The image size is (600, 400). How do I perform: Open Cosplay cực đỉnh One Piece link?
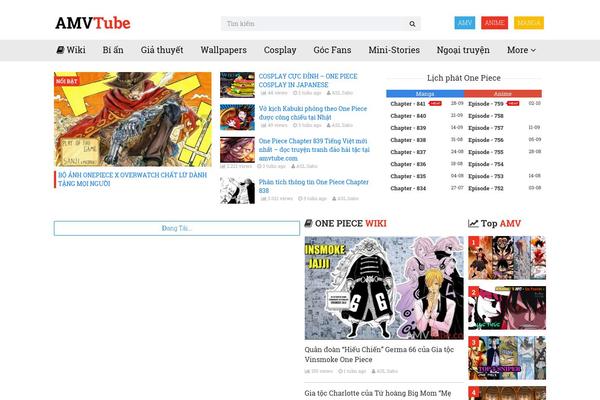(x=308, y=80)
